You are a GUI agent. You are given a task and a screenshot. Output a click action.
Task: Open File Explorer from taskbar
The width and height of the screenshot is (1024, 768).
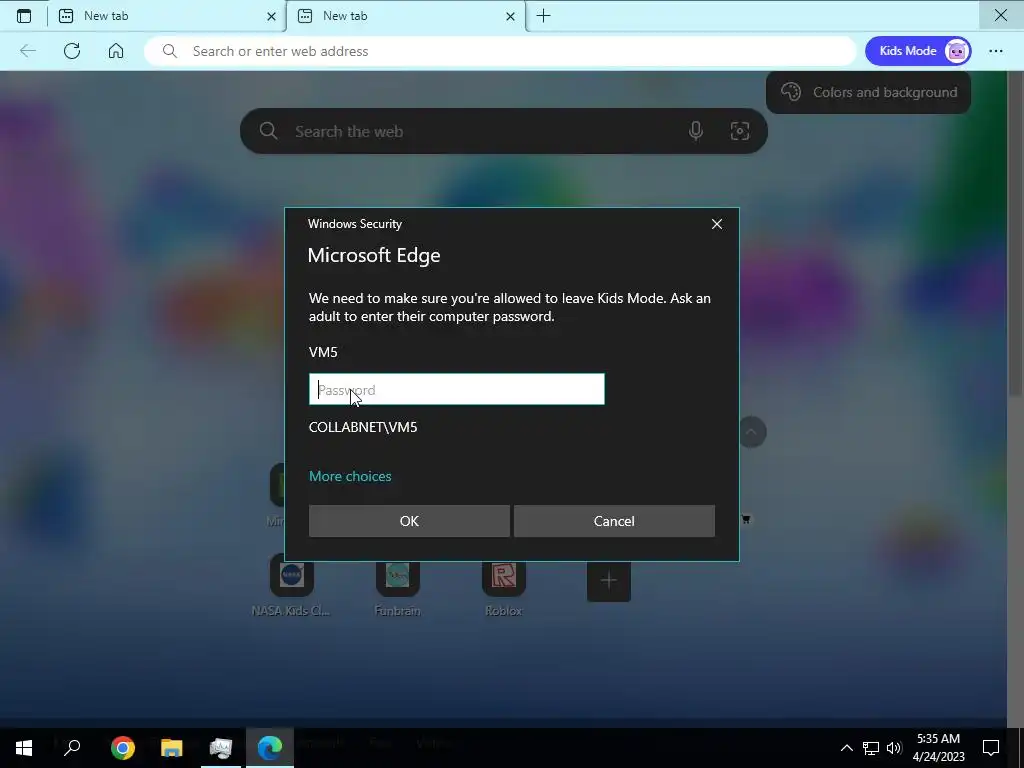[171, 748]
